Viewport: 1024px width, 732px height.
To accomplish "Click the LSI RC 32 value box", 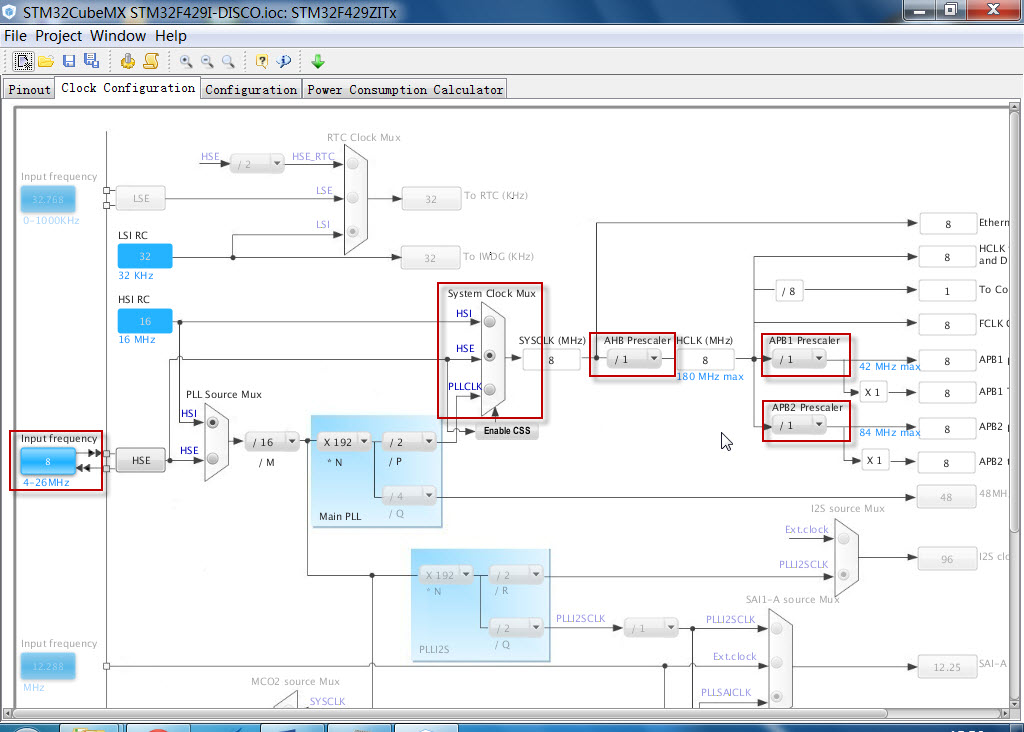I will 145,257.
